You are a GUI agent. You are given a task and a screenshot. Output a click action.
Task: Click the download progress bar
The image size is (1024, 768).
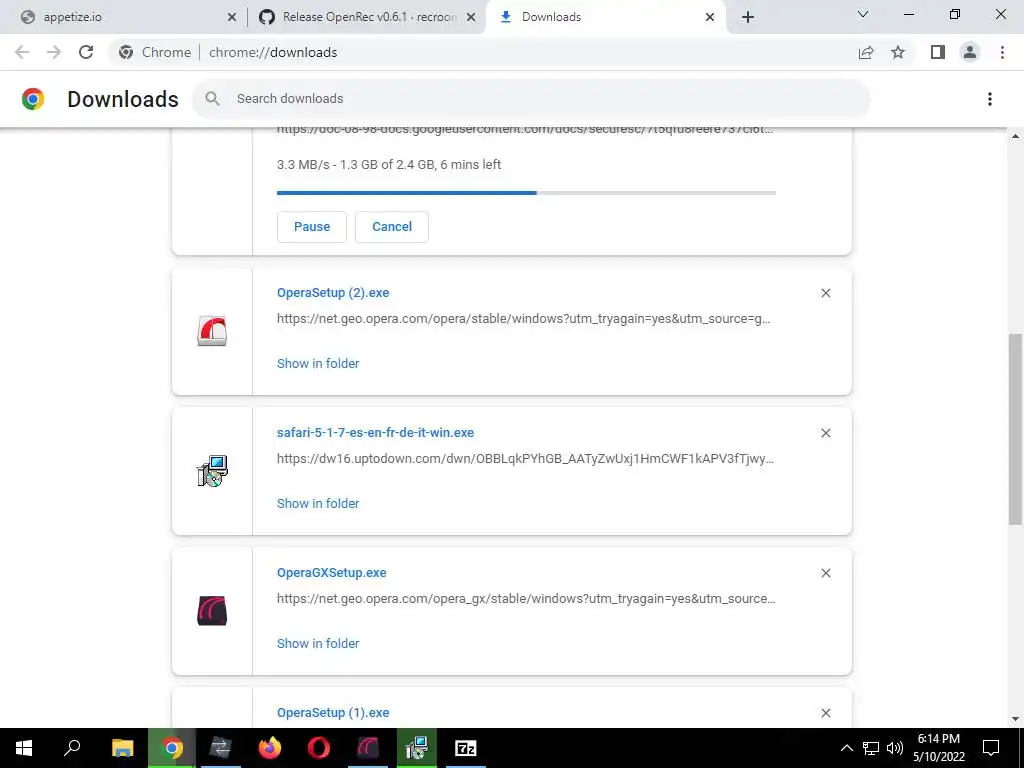[x=526, y=193]
